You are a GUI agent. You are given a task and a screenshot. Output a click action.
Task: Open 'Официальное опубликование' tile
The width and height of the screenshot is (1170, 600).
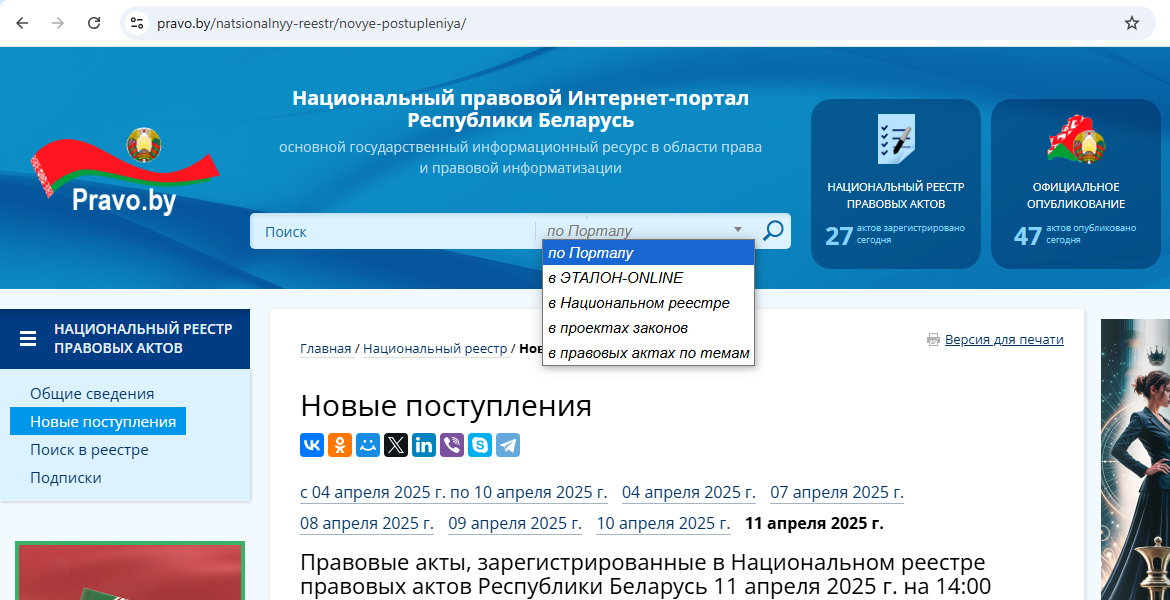(1075, 183)
